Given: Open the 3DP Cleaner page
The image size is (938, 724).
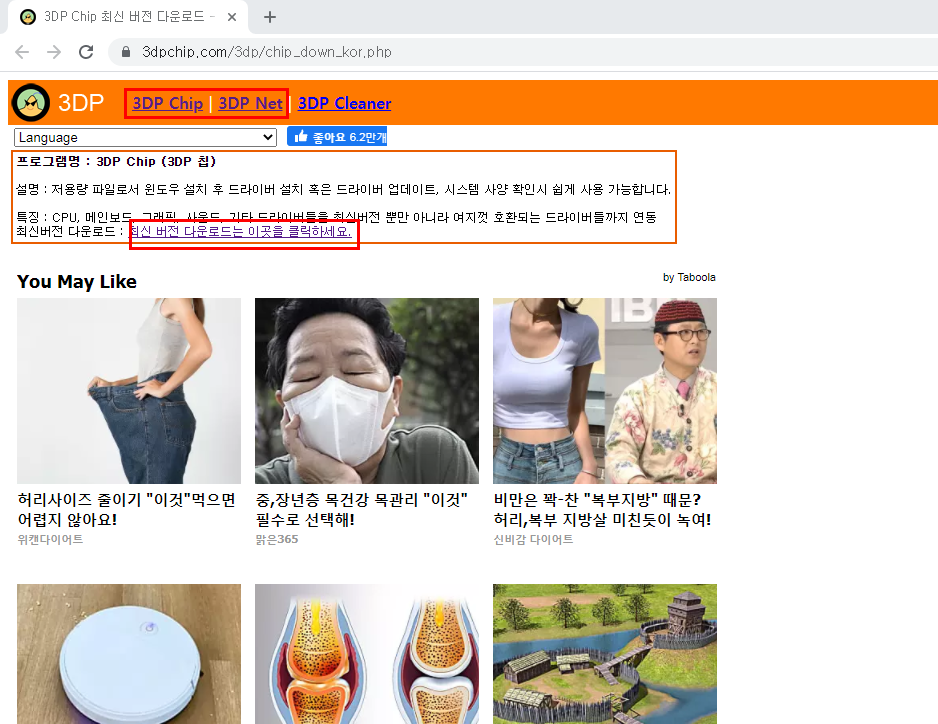Looking at the screenshot, I should coord(344,102).
